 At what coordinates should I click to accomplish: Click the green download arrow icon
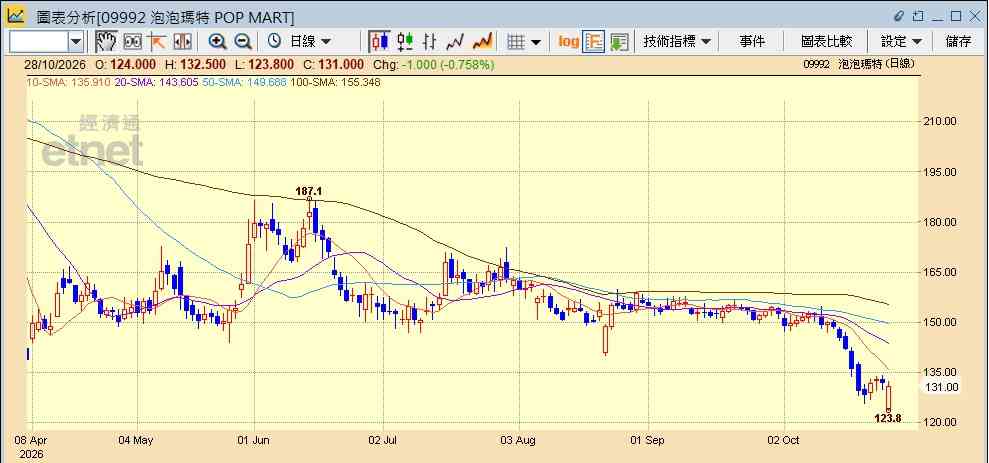point(619,42)
